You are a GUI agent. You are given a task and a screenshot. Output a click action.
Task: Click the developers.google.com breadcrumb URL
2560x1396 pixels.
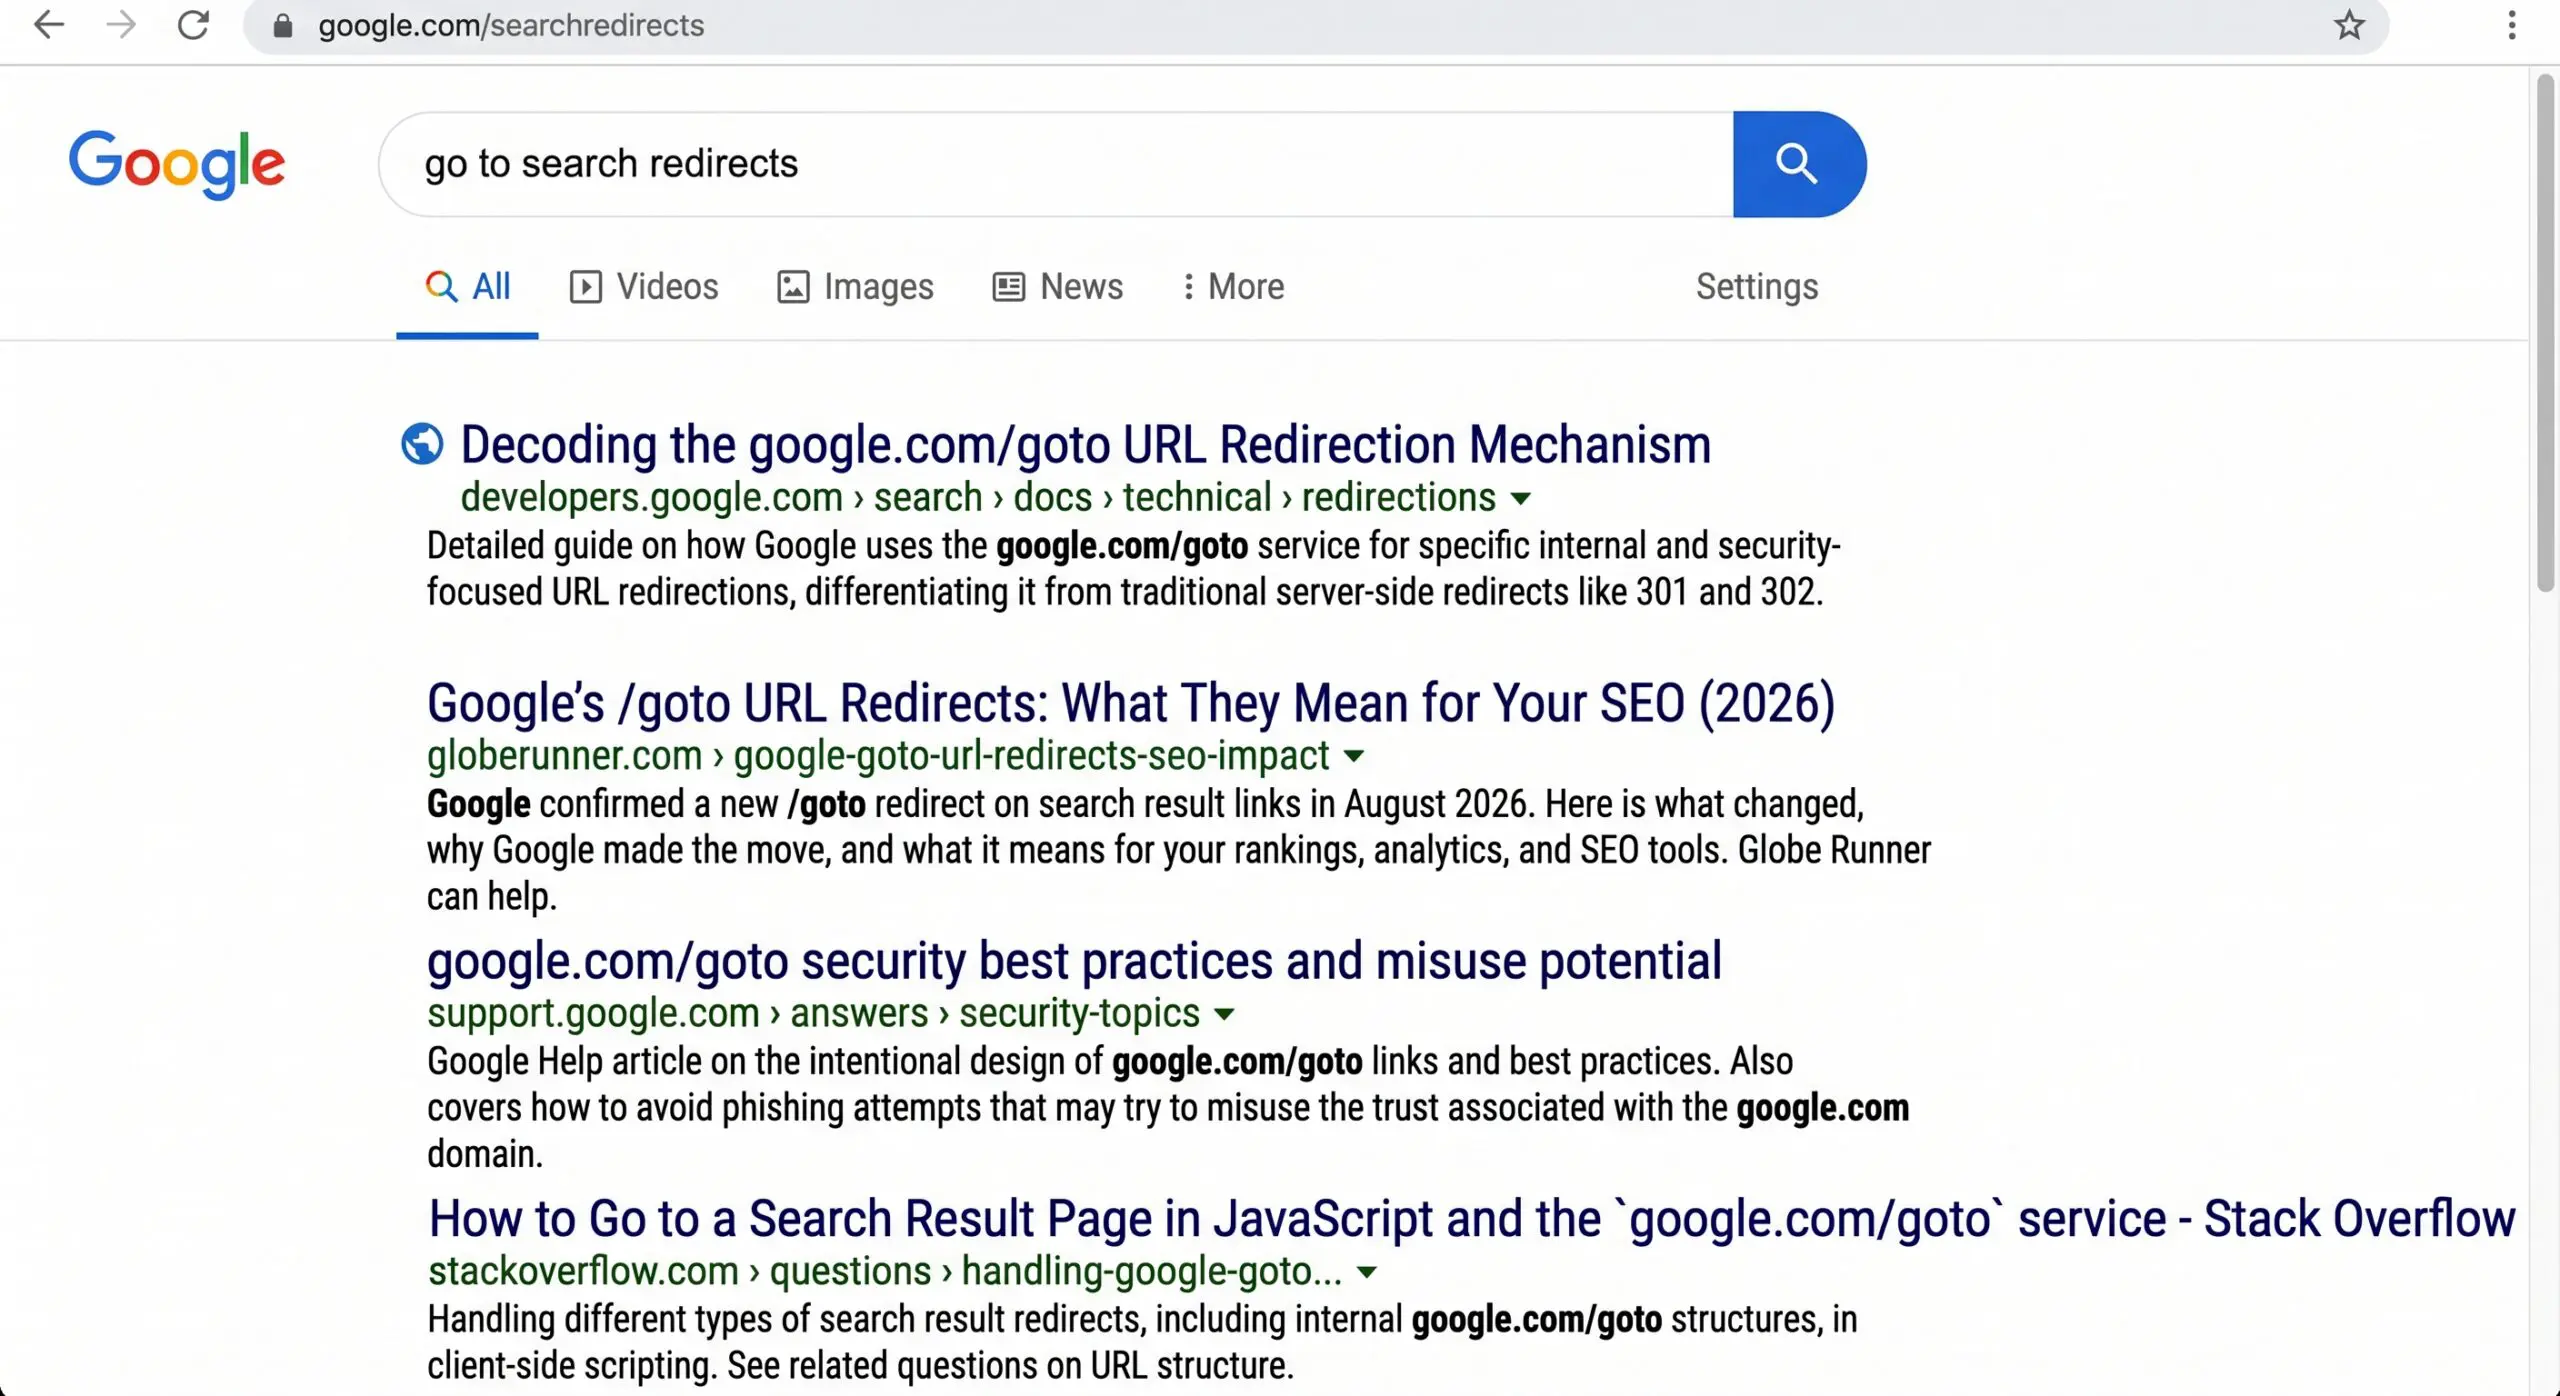[978, 497]
